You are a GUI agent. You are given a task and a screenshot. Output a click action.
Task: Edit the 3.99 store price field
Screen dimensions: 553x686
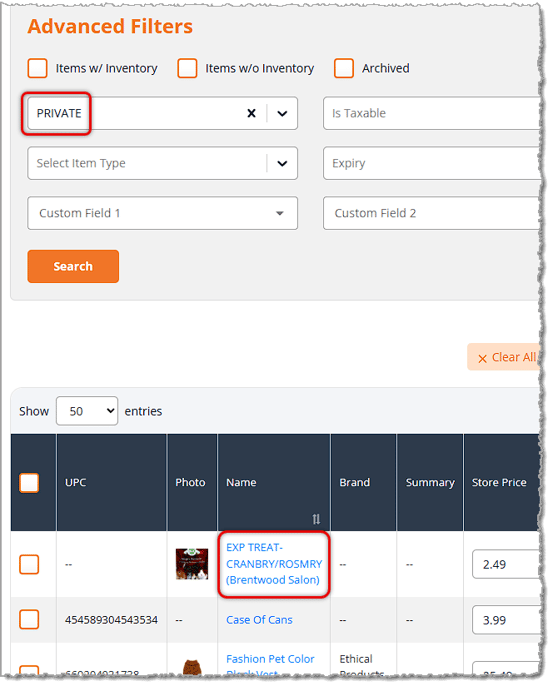pyautogui.click(x=505, y=620)
